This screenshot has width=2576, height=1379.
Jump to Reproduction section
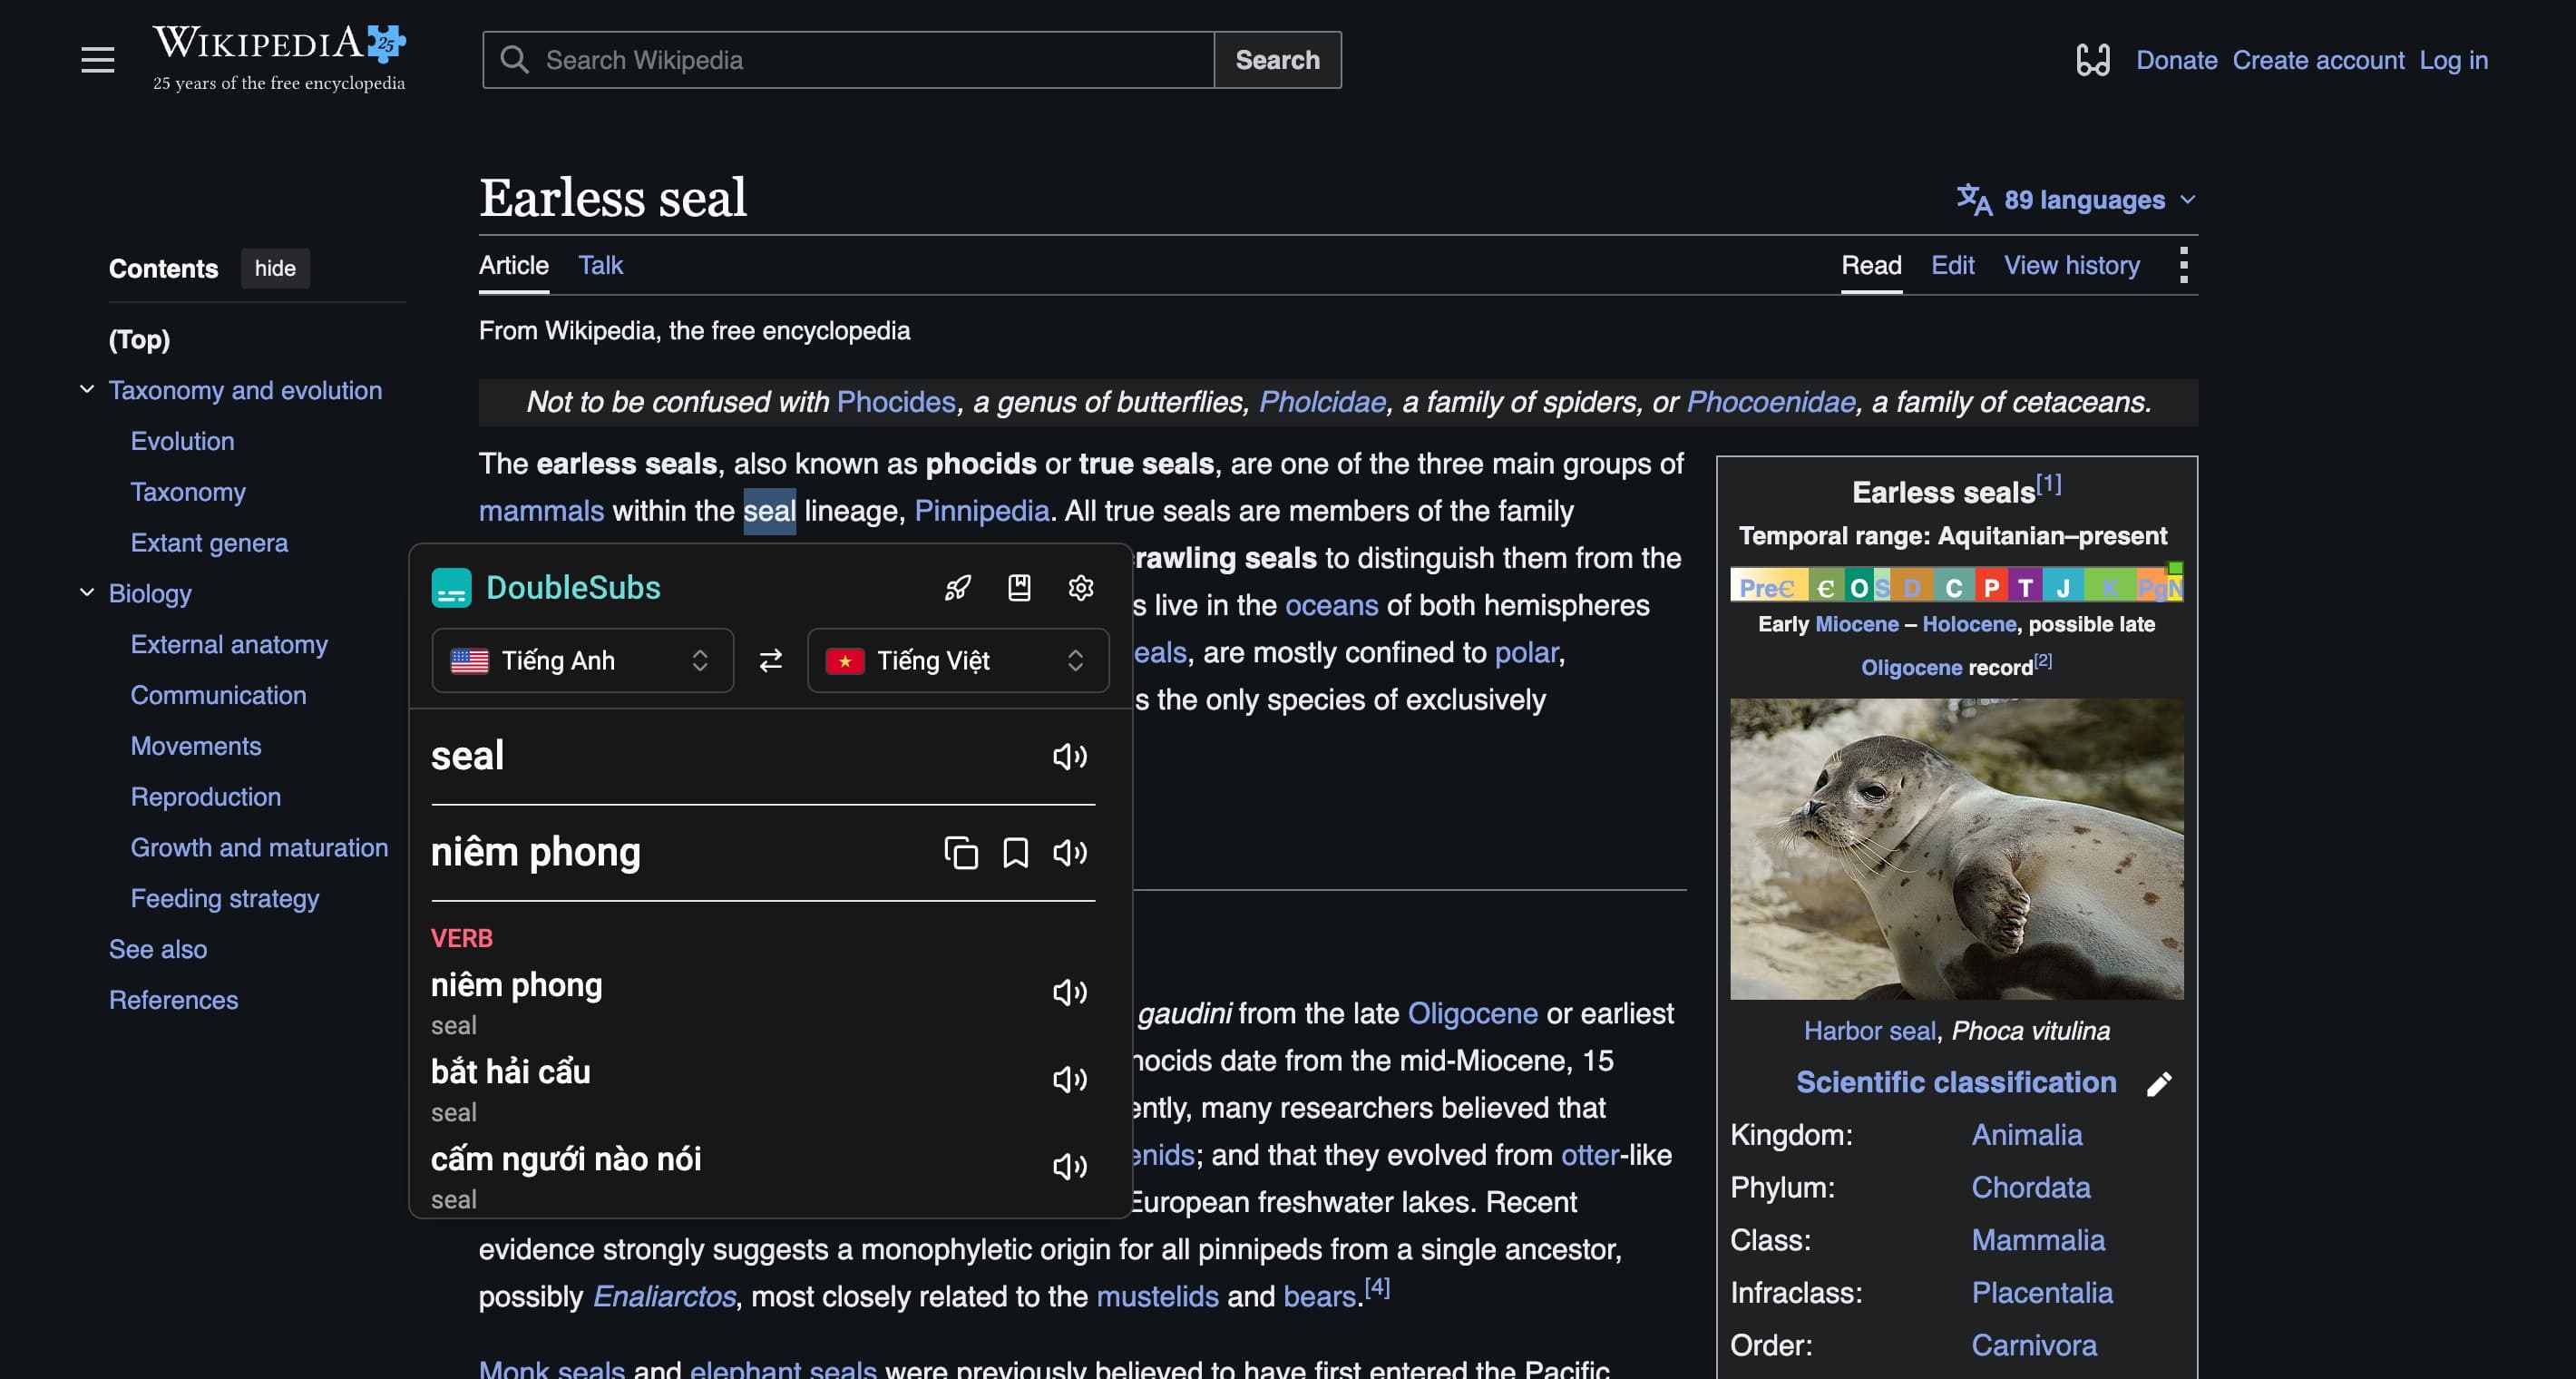206,797
